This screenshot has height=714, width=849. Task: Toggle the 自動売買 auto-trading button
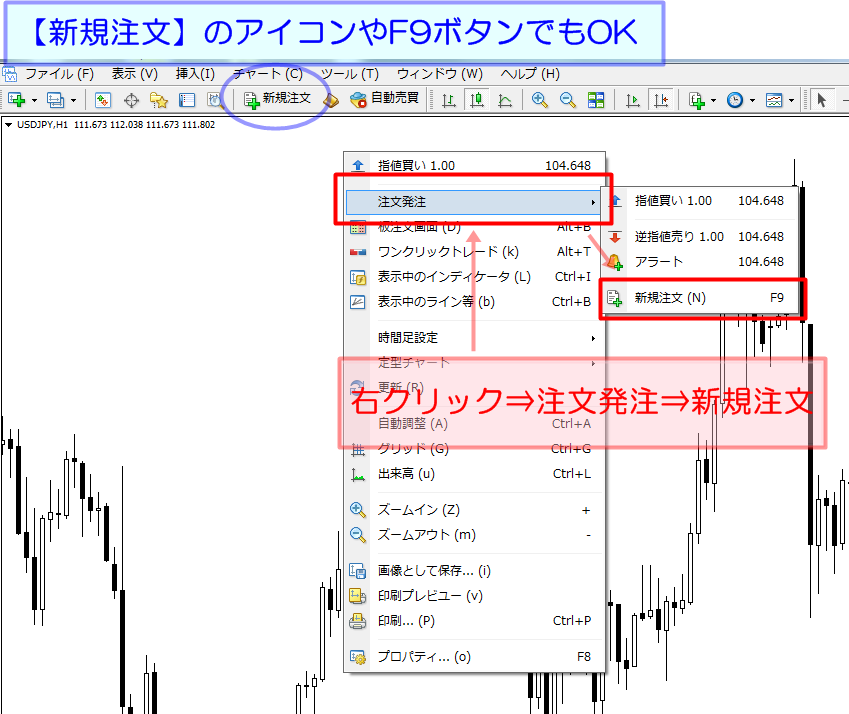(384, 99)
